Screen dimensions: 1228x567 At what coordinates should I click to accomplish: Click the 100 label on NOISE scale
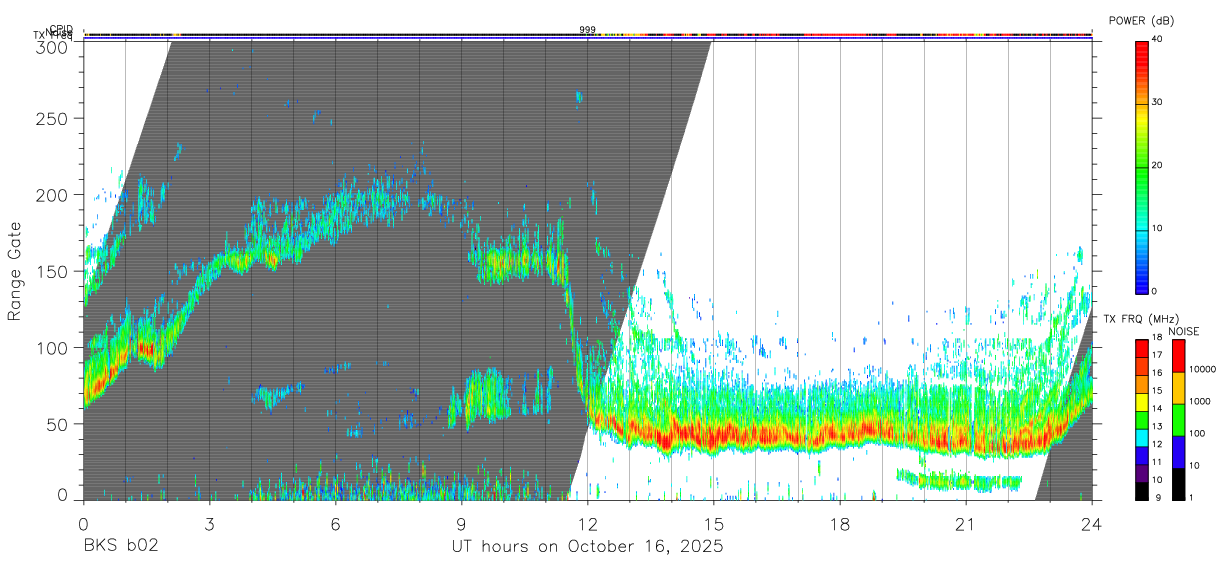click(1196, 433)
